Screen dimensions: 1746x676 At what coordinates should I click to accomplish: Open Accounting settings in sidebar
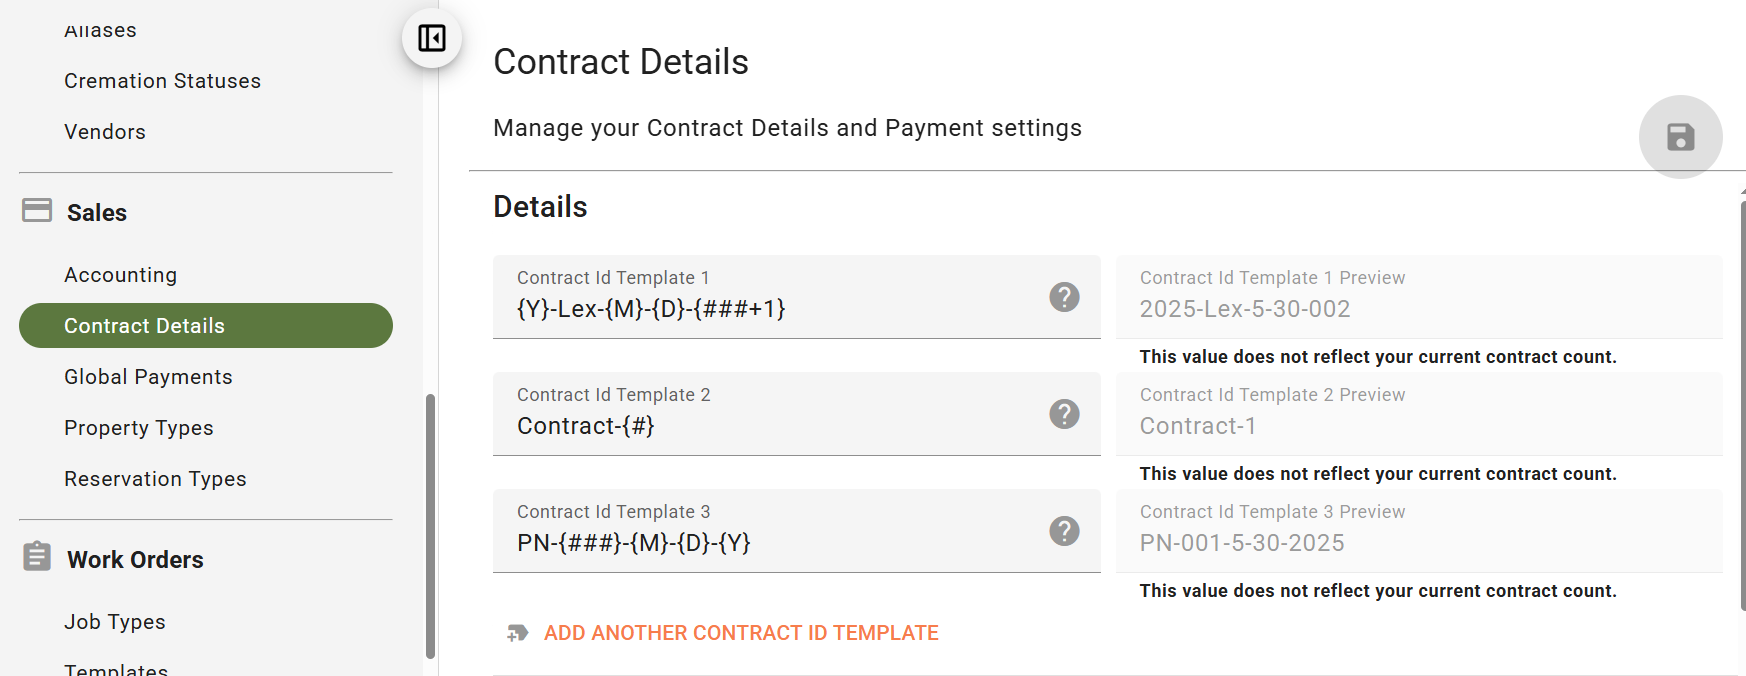coord(121,275)
